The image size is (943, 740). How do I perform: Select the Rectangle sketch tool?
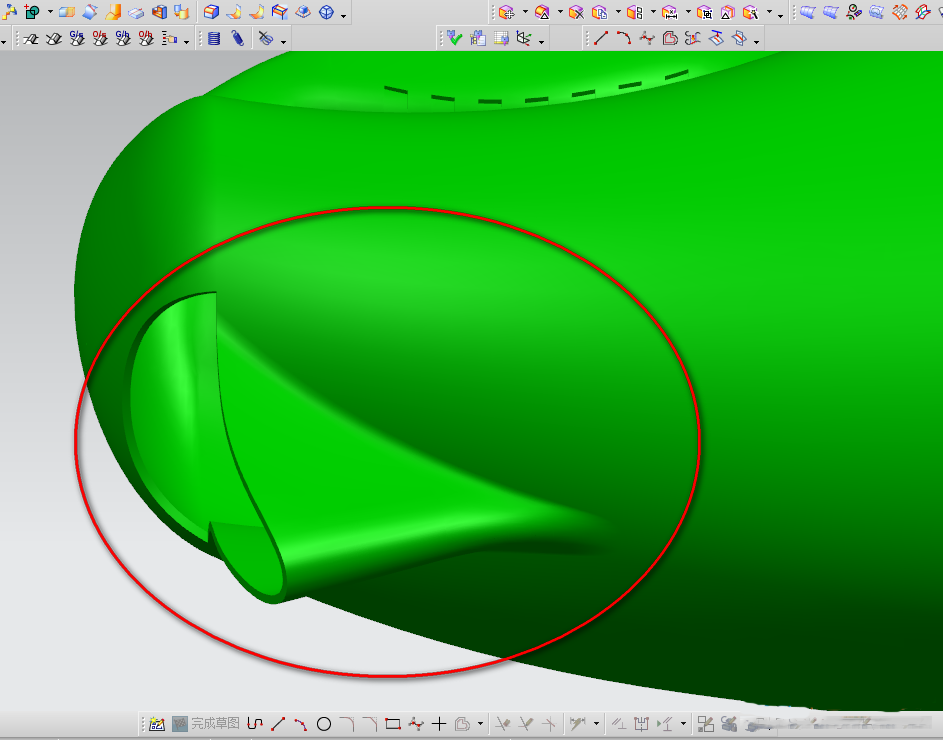coord(392,723)
